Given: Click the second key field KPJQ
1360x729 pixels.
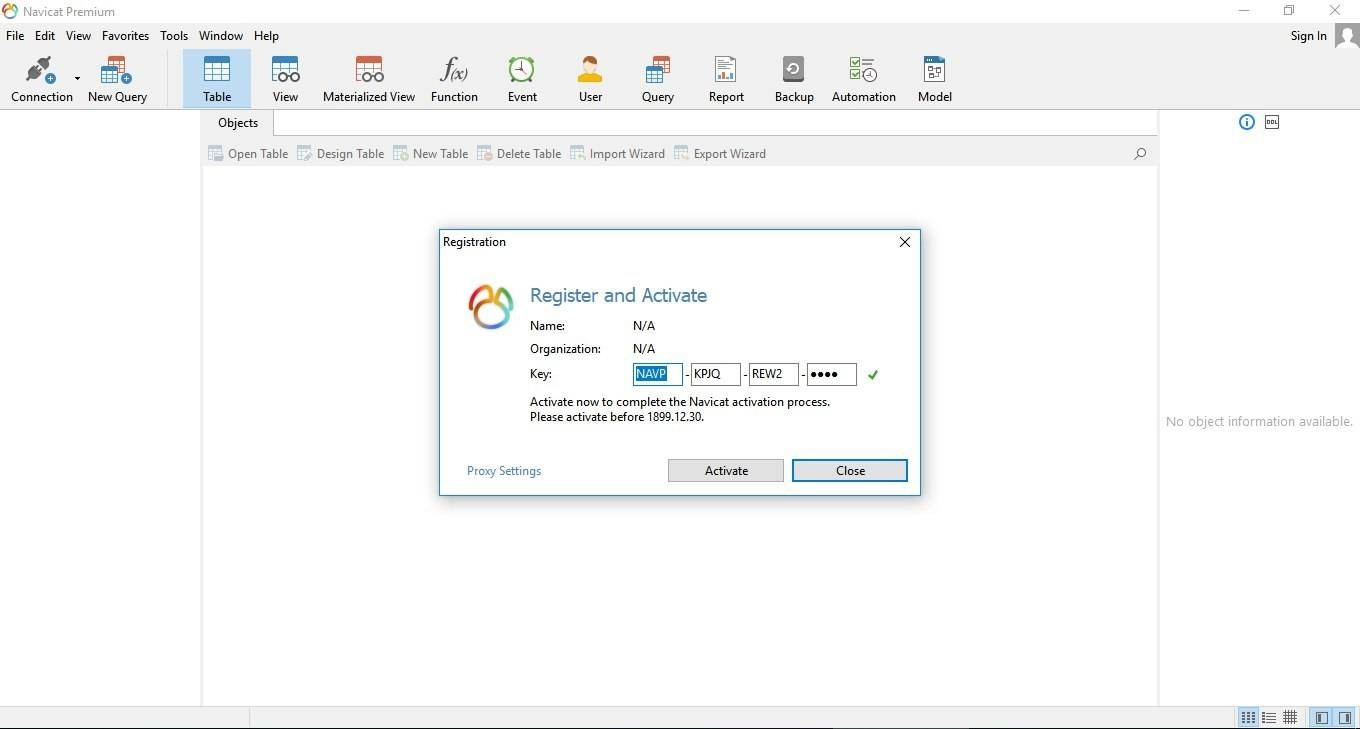Looking at the screenshot, I should point(716,374).
